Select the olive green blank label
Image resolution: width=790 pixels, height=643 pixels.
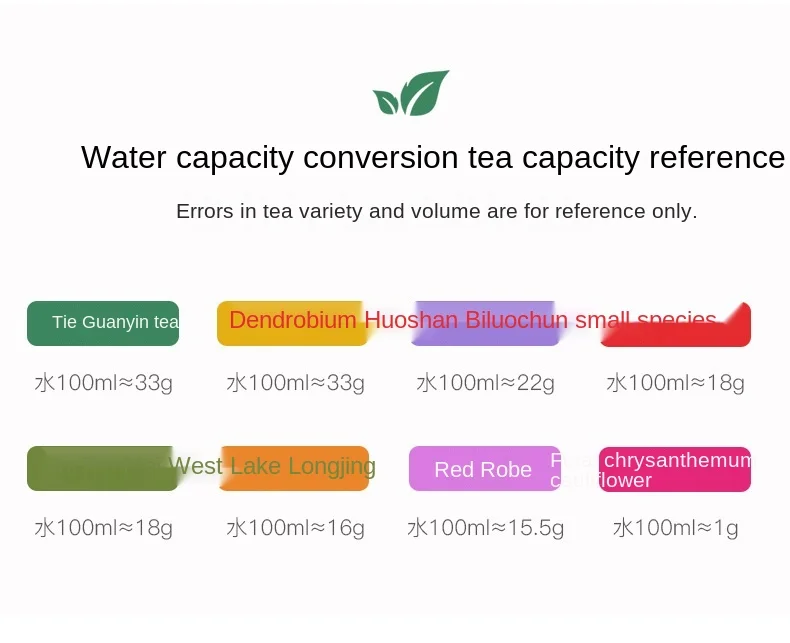103,468
